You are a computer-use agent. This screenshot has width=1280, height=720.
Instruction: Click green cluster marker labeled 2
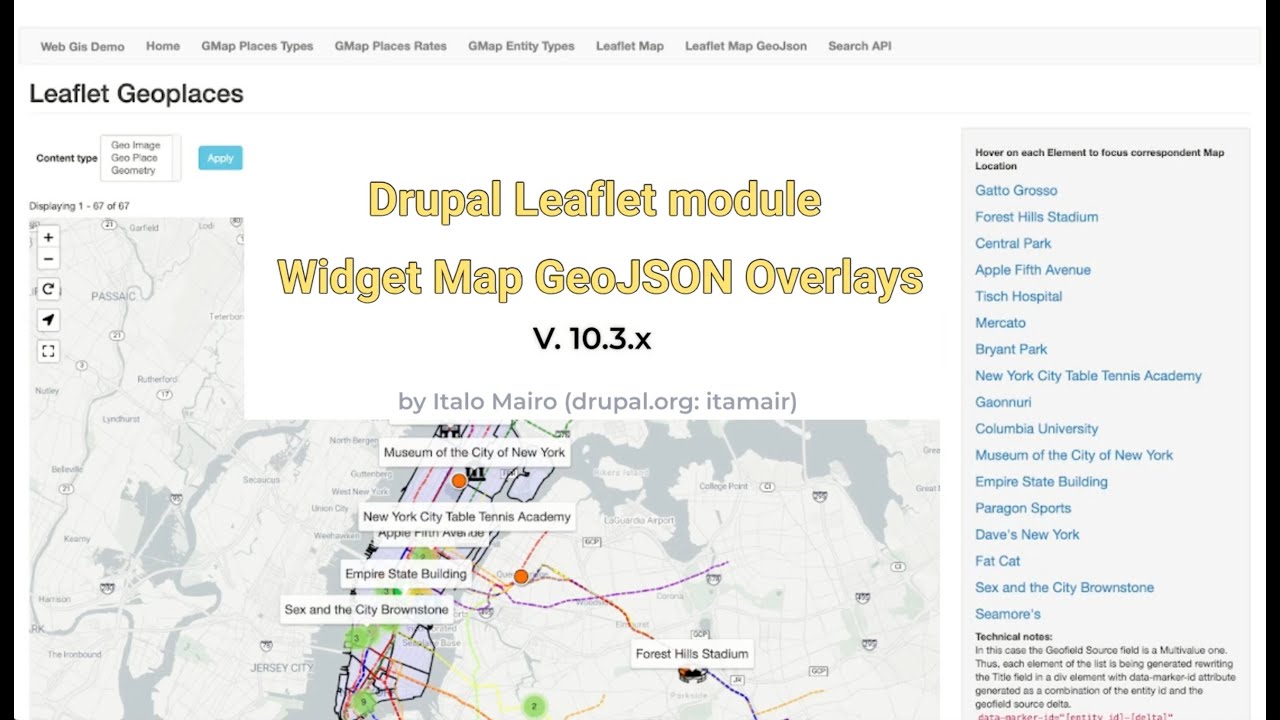pos(534,706)
